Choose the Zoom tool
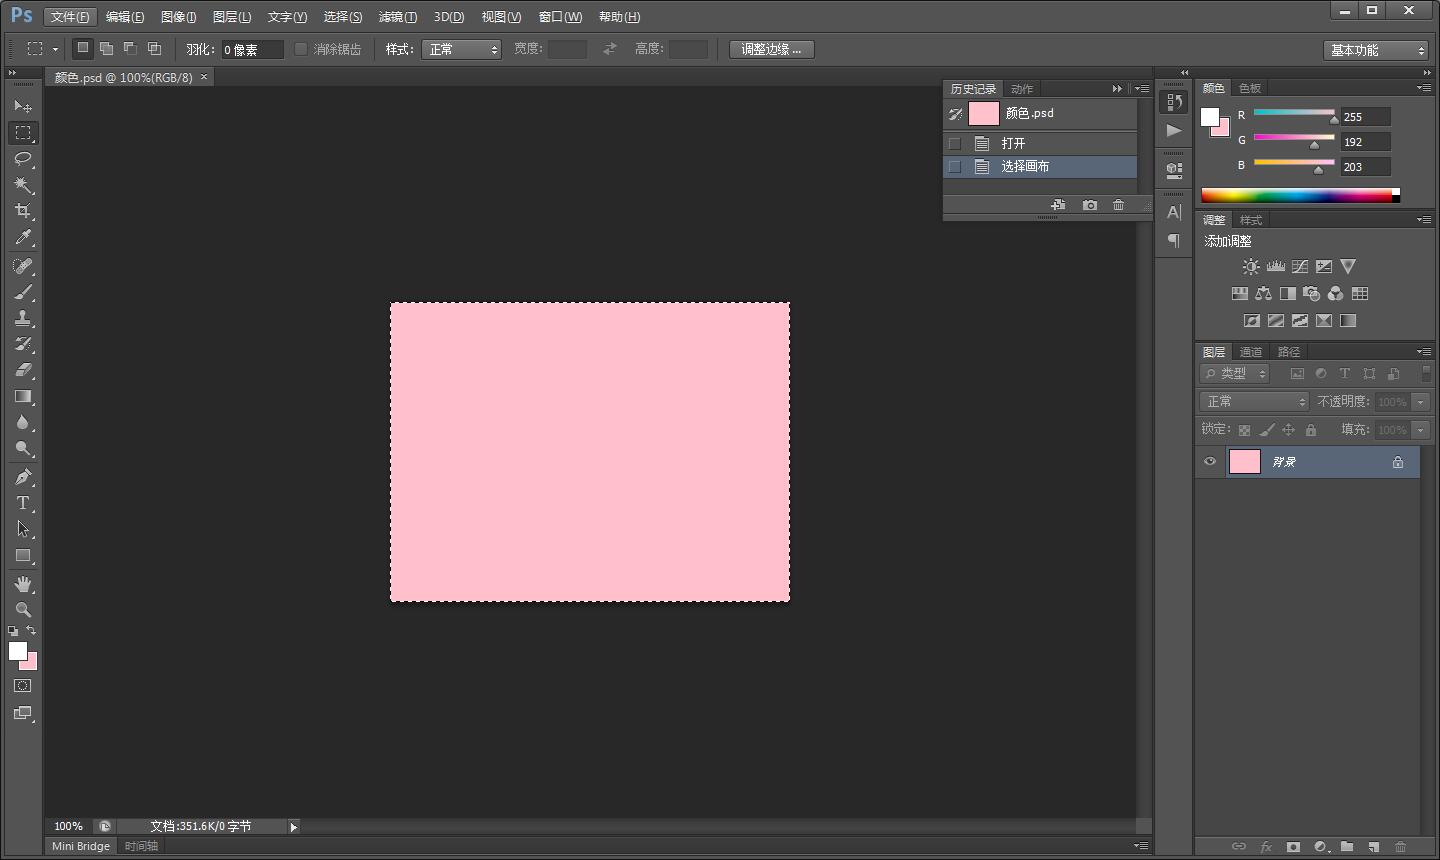 [23, 610]
